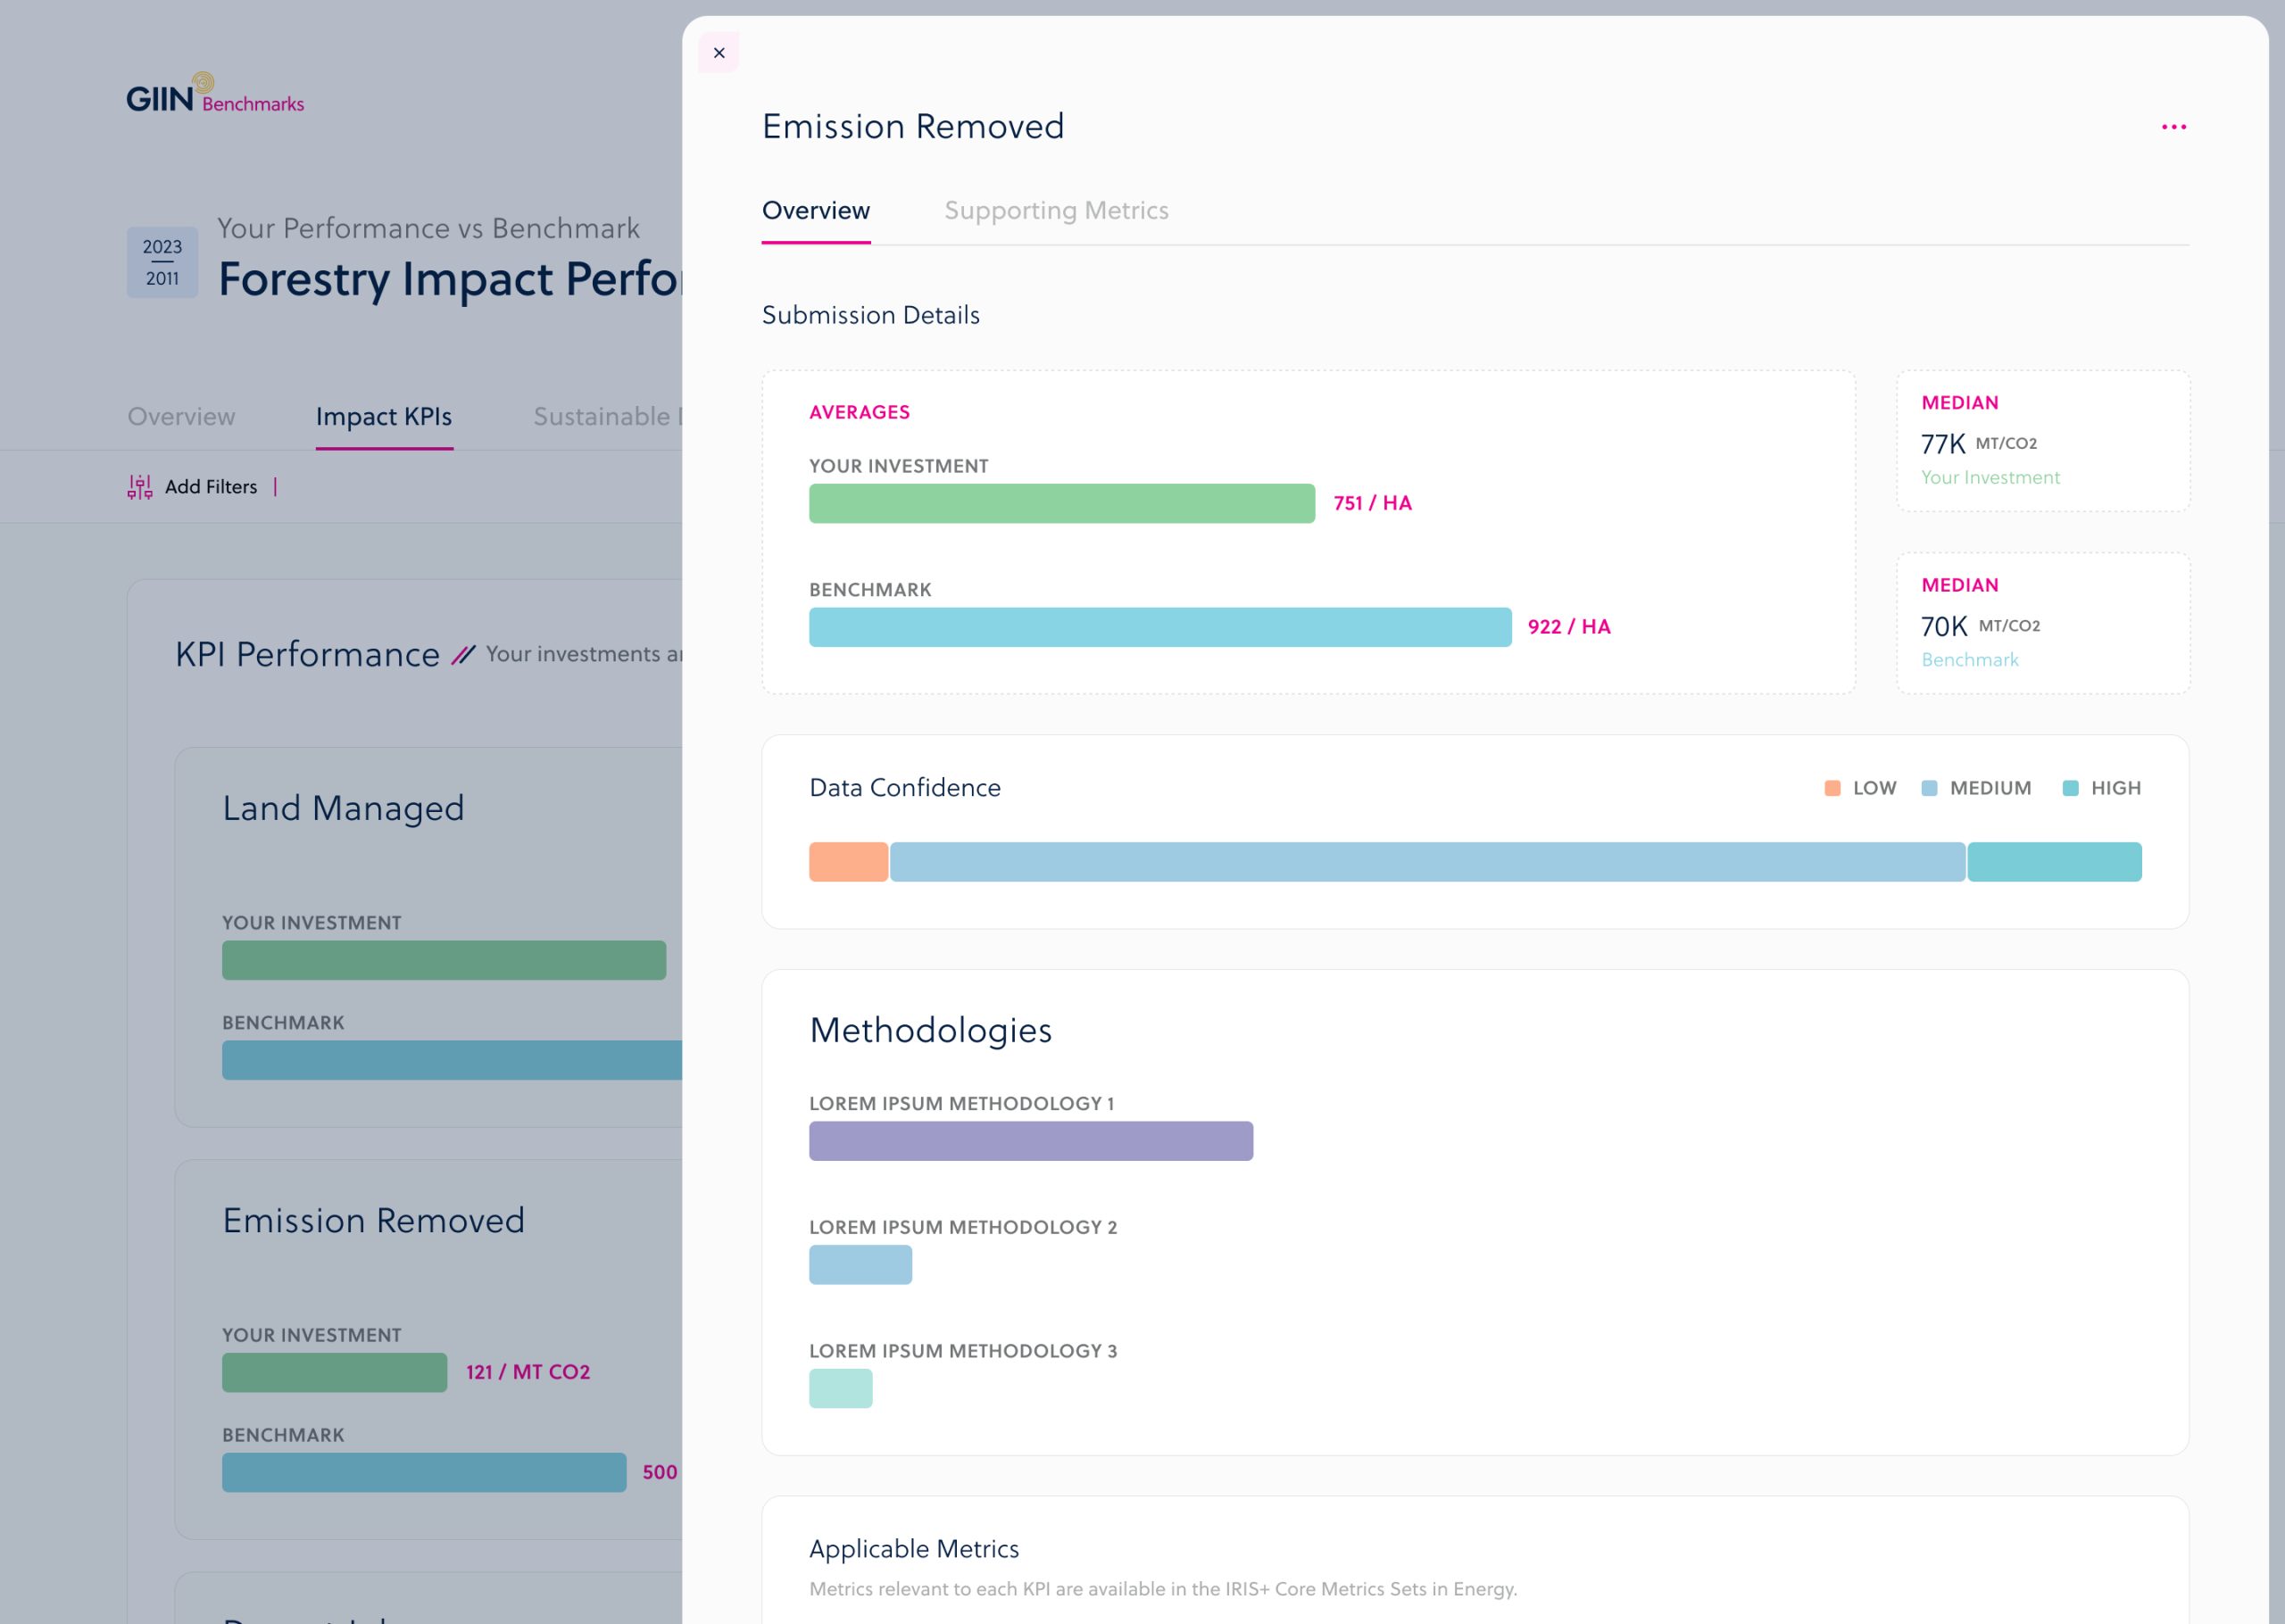Click the Emission Removed card title in background
Screen dimensions: 2285x1624
pyautogui.click(x=373, y=1220)
